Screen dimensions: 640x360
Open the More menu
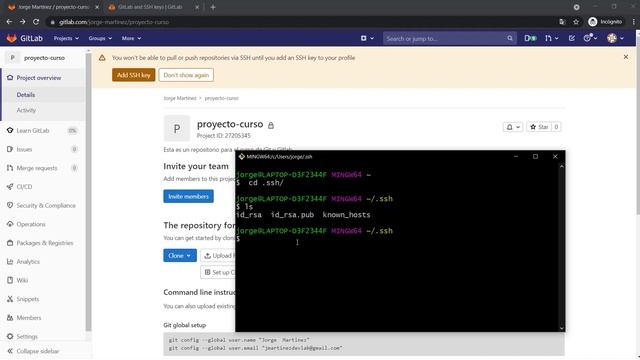[x=131, y=38]
